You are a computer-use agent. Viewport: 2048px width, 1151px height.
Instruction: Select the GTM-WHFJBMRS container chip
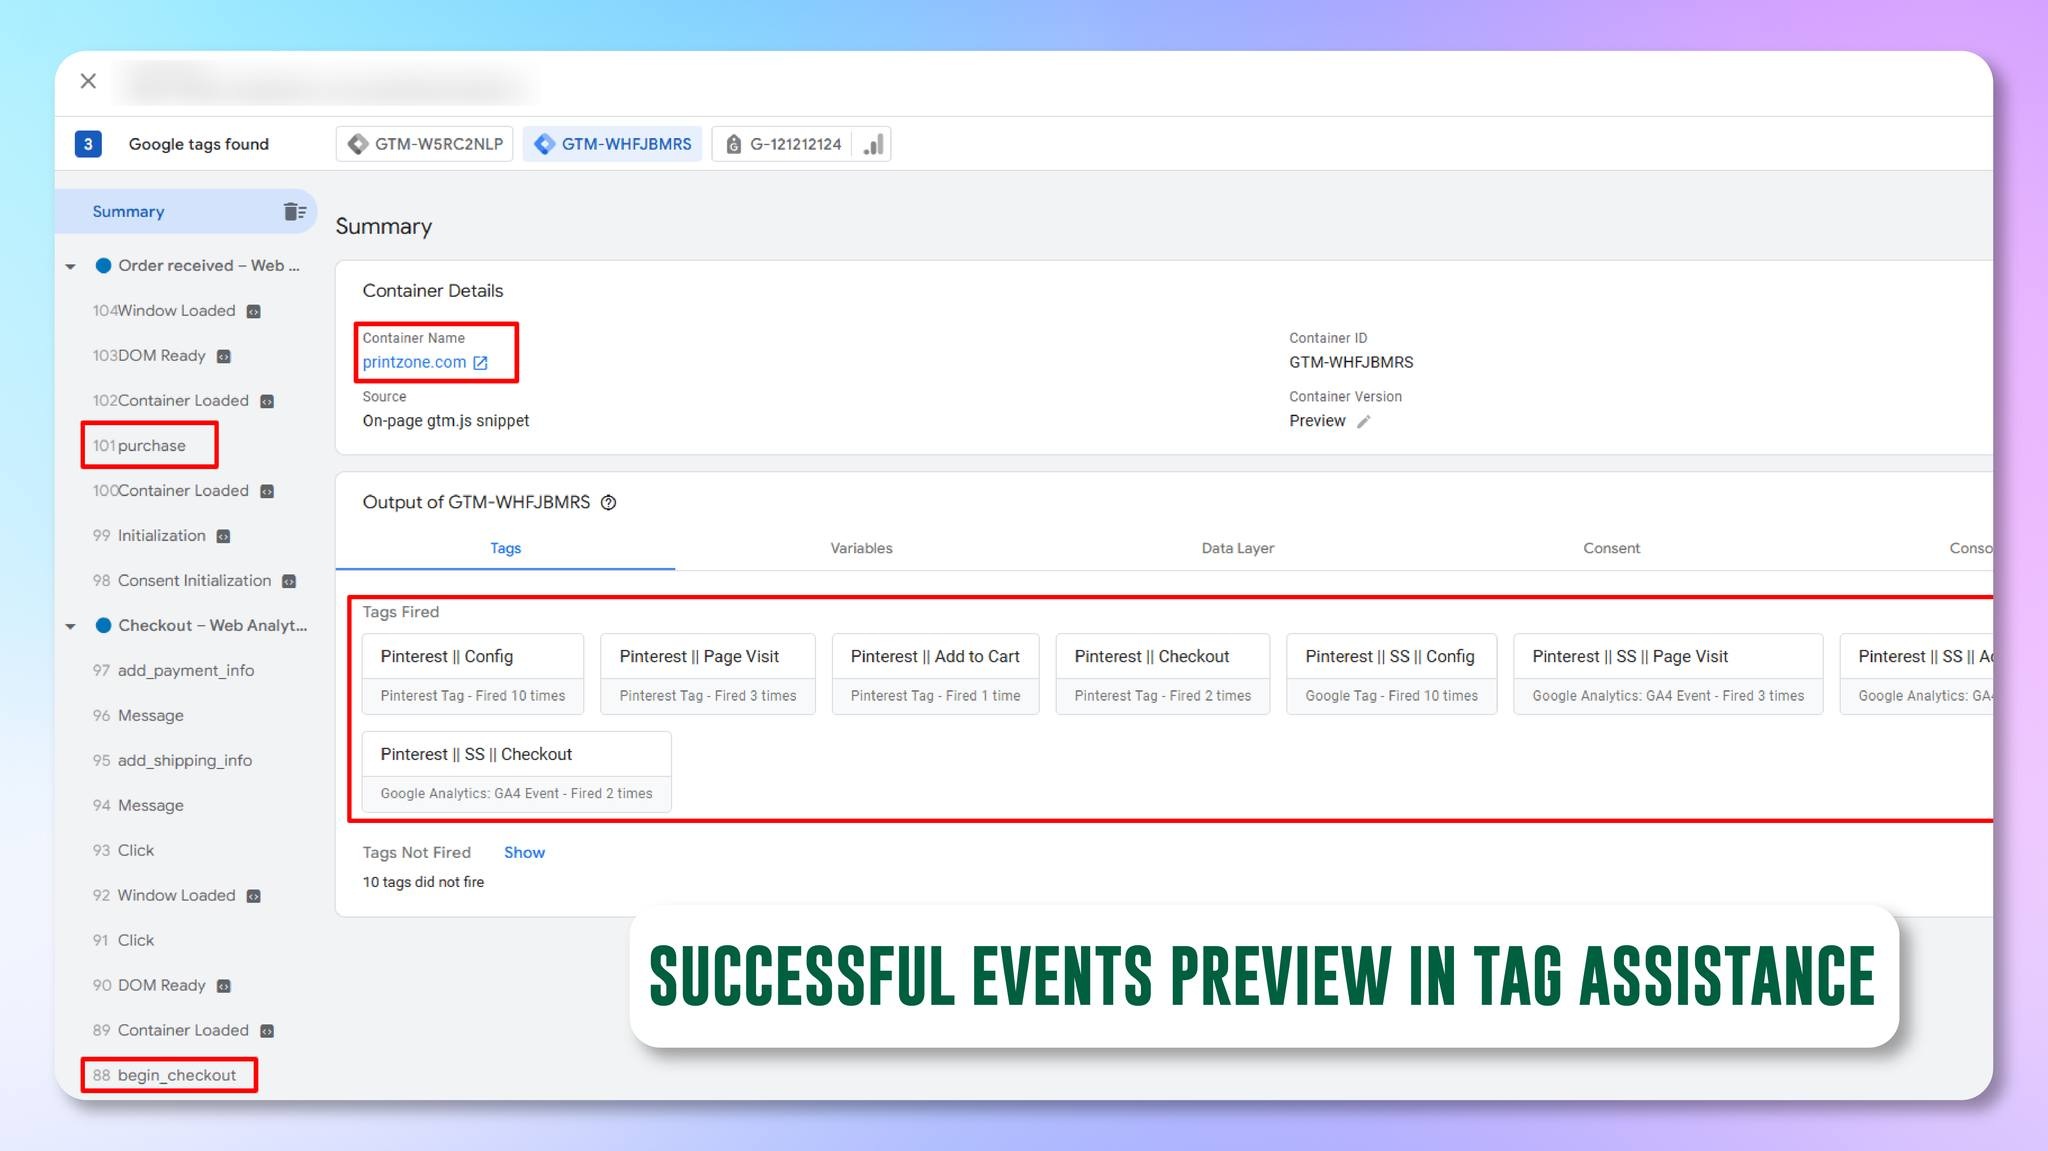click(613, 144)
